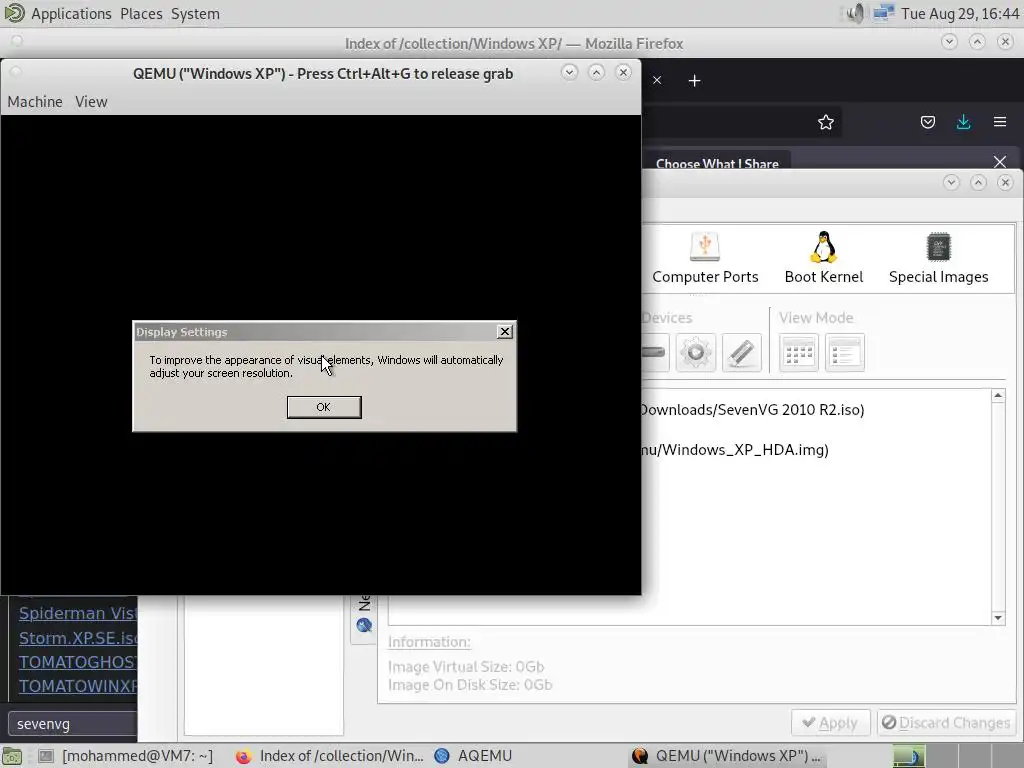Click the Ubuntu MATE logo in top panel
Screen dimensions: 1024x768
(14, 13)
